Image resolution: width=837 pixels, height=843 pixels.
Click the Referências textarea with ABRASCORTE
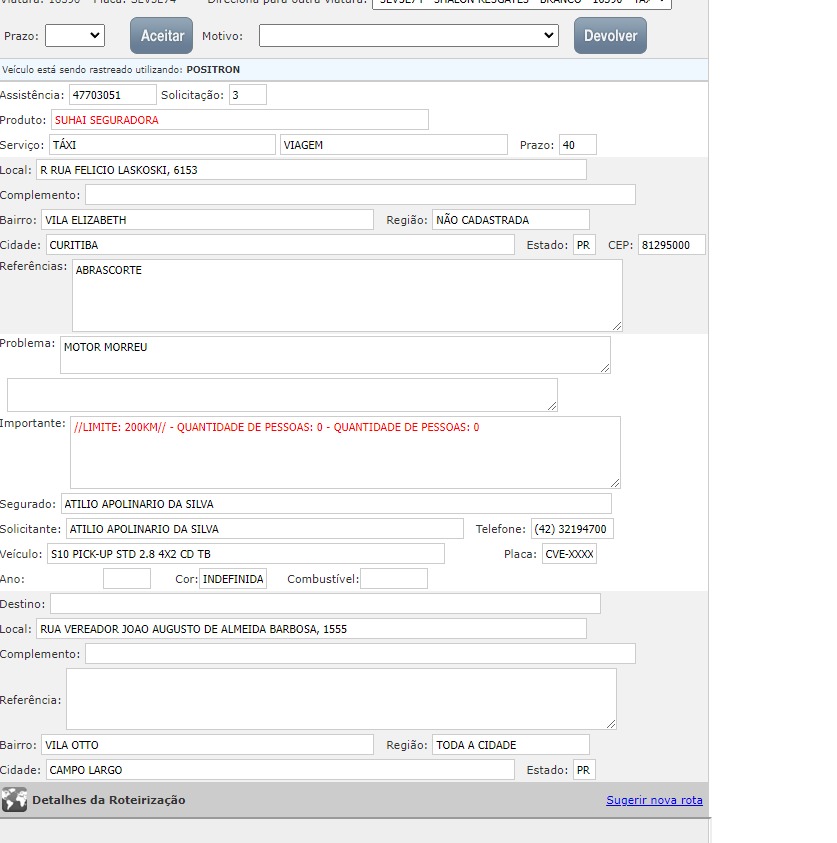347,296
